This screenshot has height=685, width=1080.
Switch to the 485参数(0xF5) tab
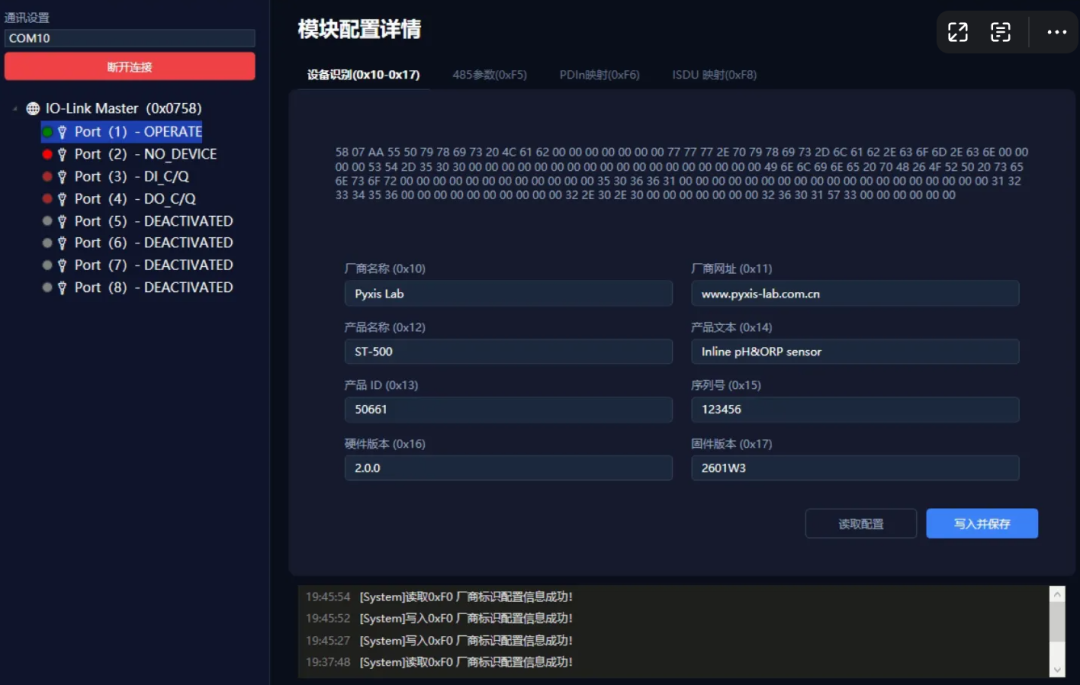pos(489,75)
